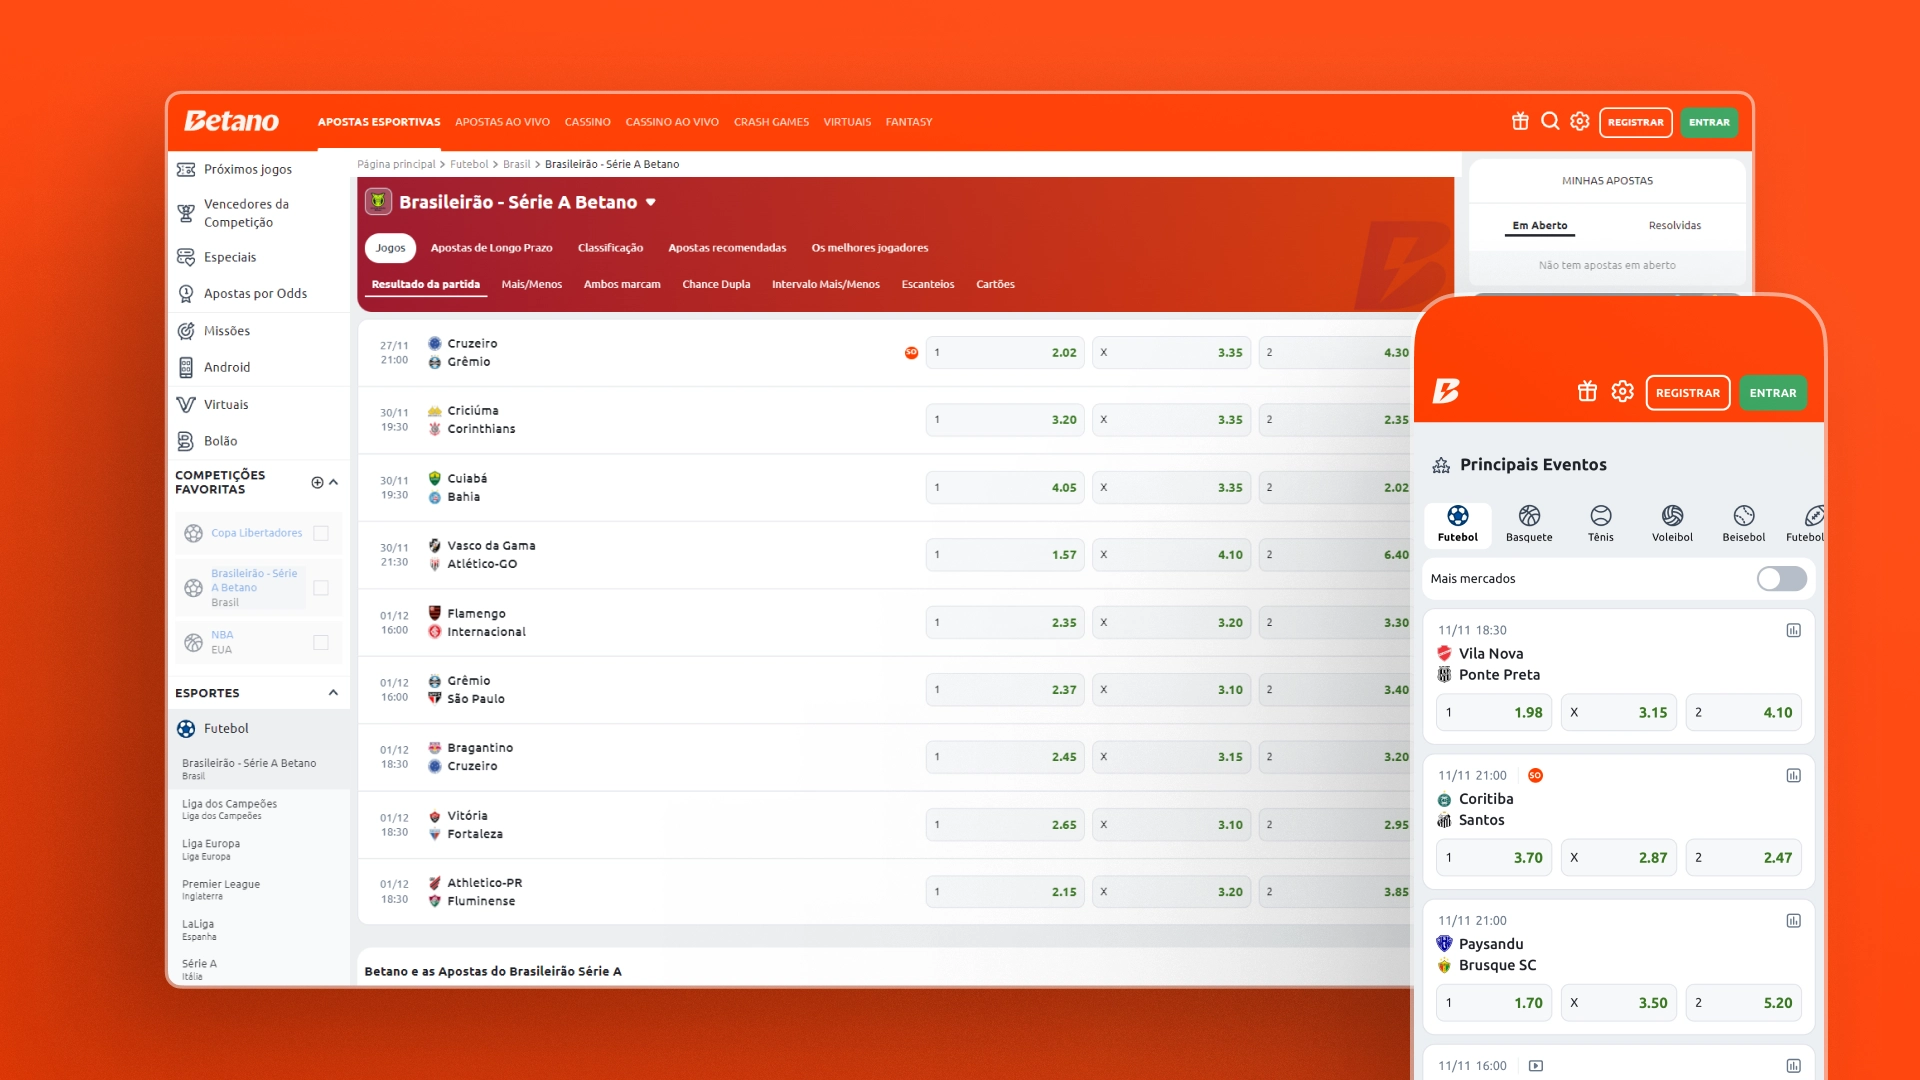Bet on Flamengo vs Internacional draw at 3.20
Image resolution: width=1920 pixels, height=1080 pixels.
point(1171,622)
